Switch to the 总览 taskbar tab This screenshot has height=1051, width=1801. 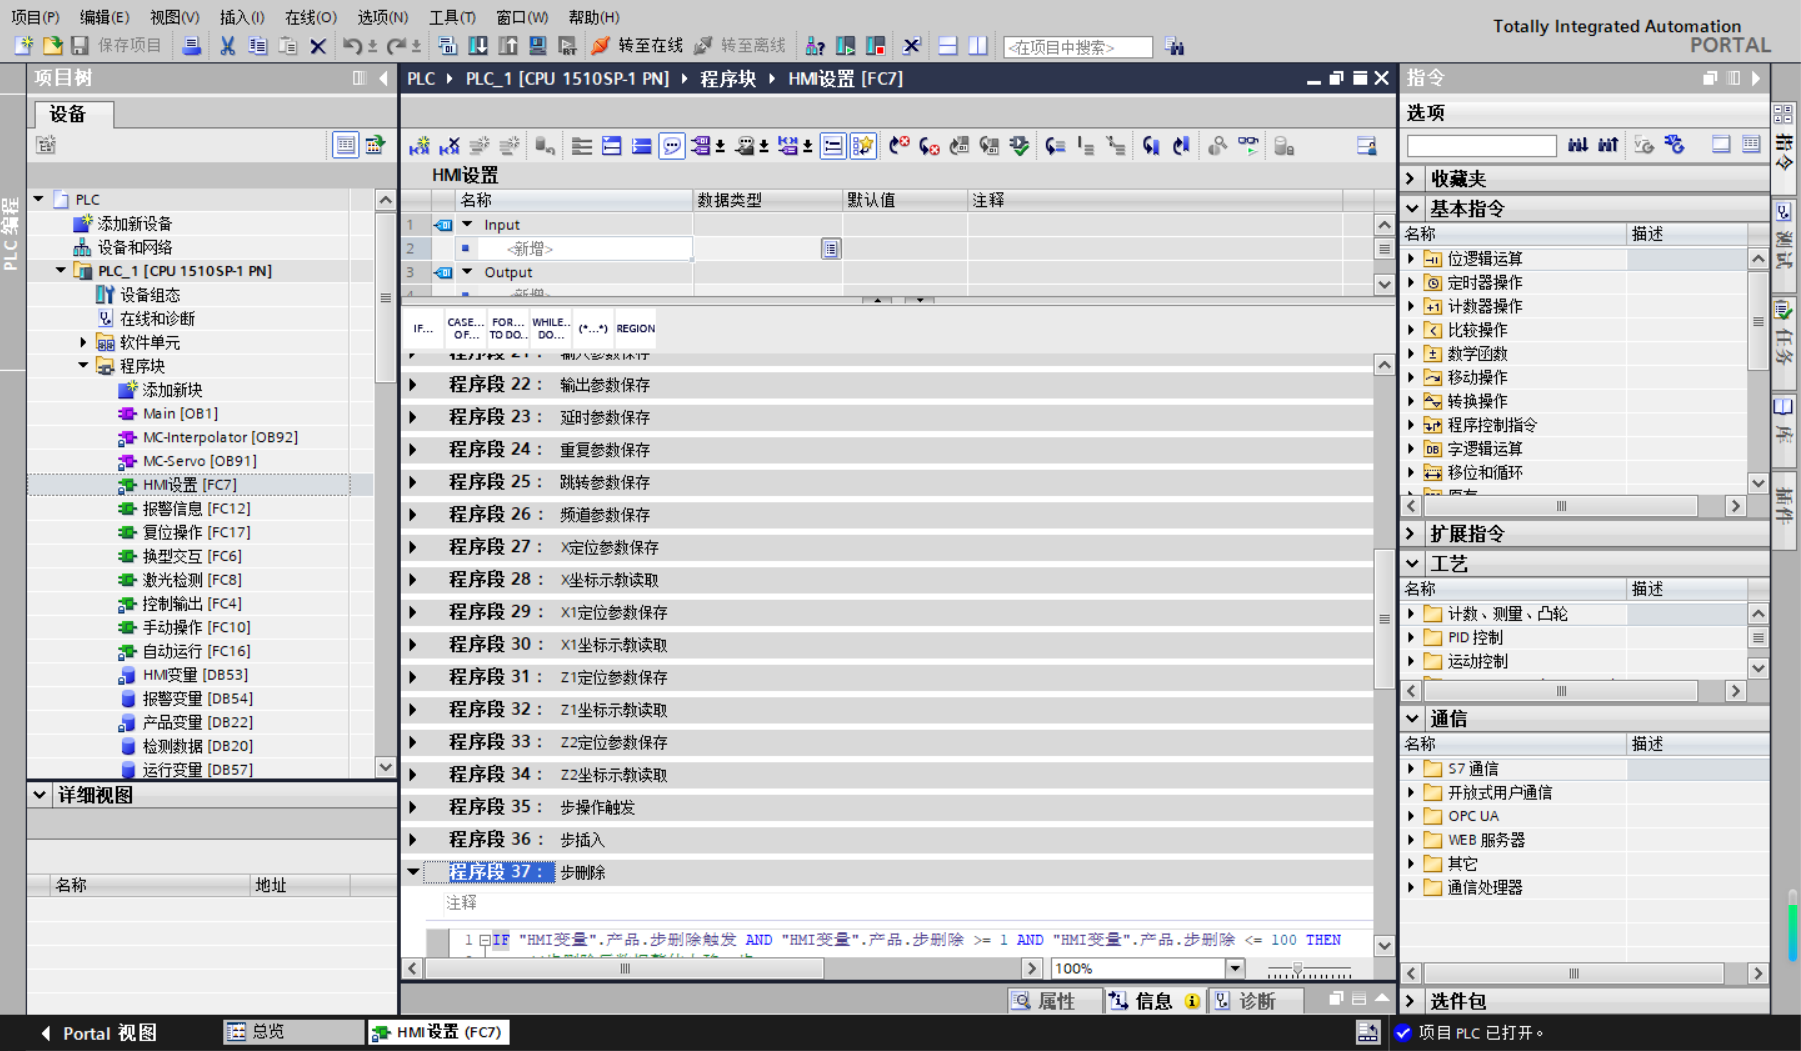tap(291, 1032)
